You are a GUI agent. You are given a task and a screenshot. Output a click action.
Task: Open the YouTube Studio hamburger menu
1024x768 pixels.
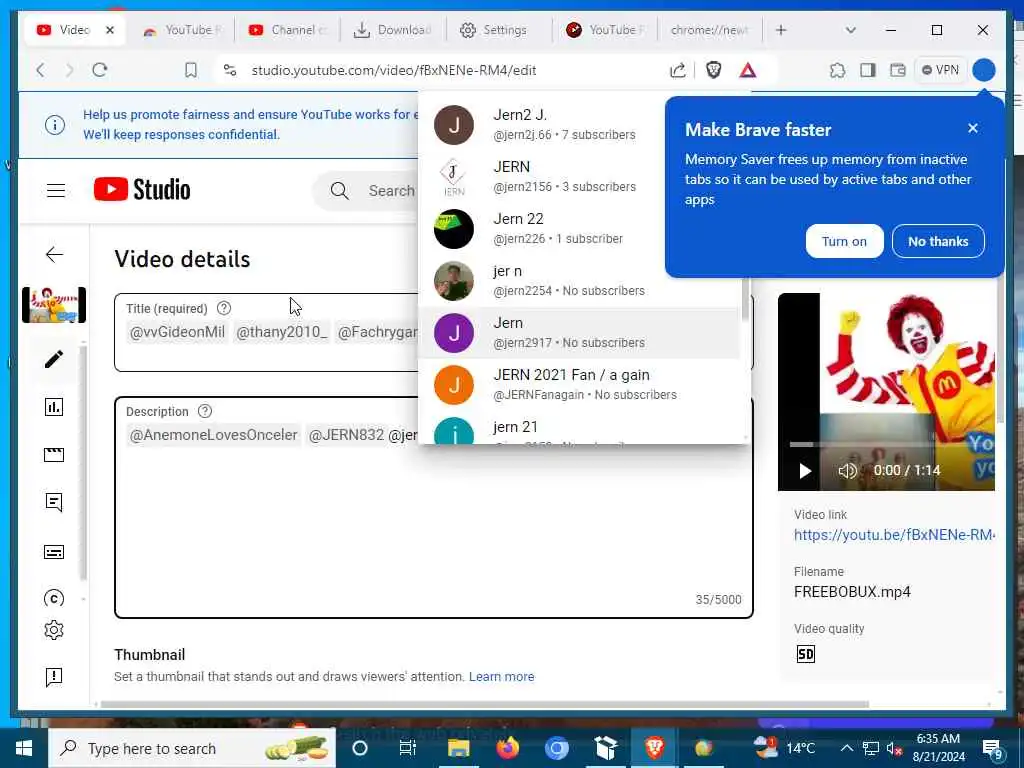click(x=56, y=190)
